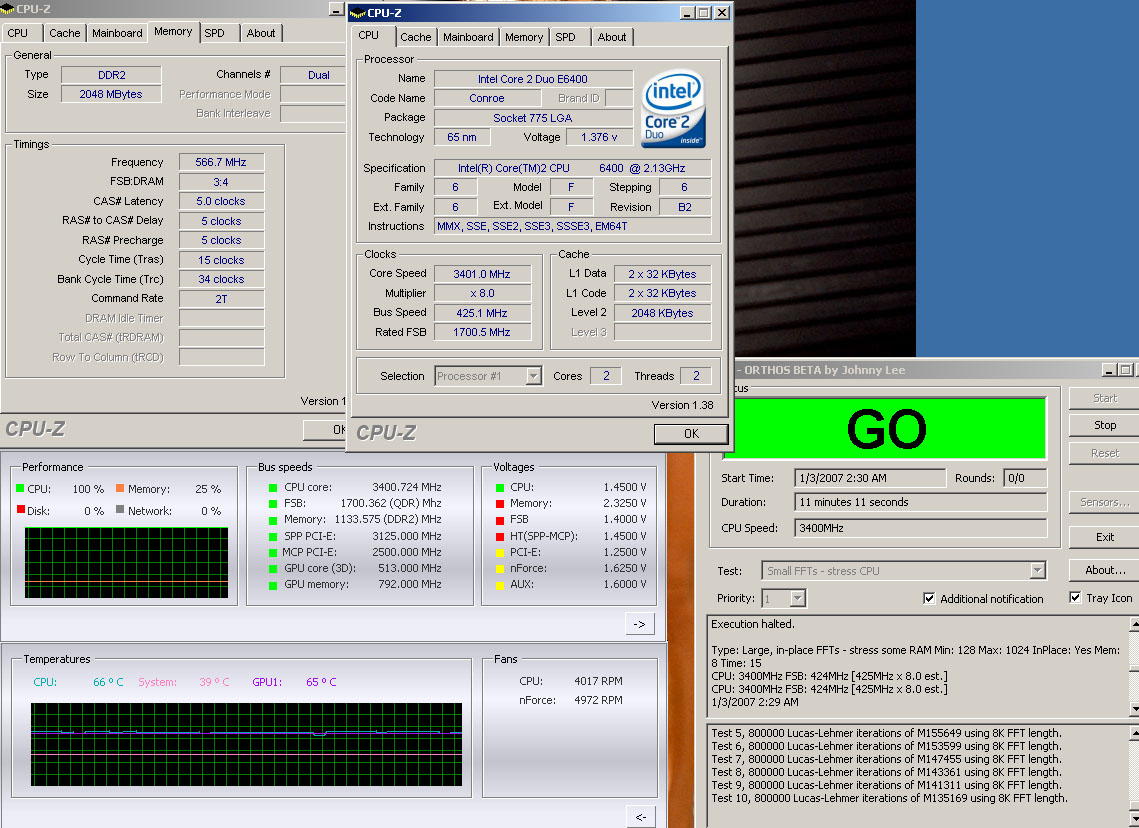Click the red Memory voltage indicator
Screen dimensions: 1139x828
(x=500, y=504)
